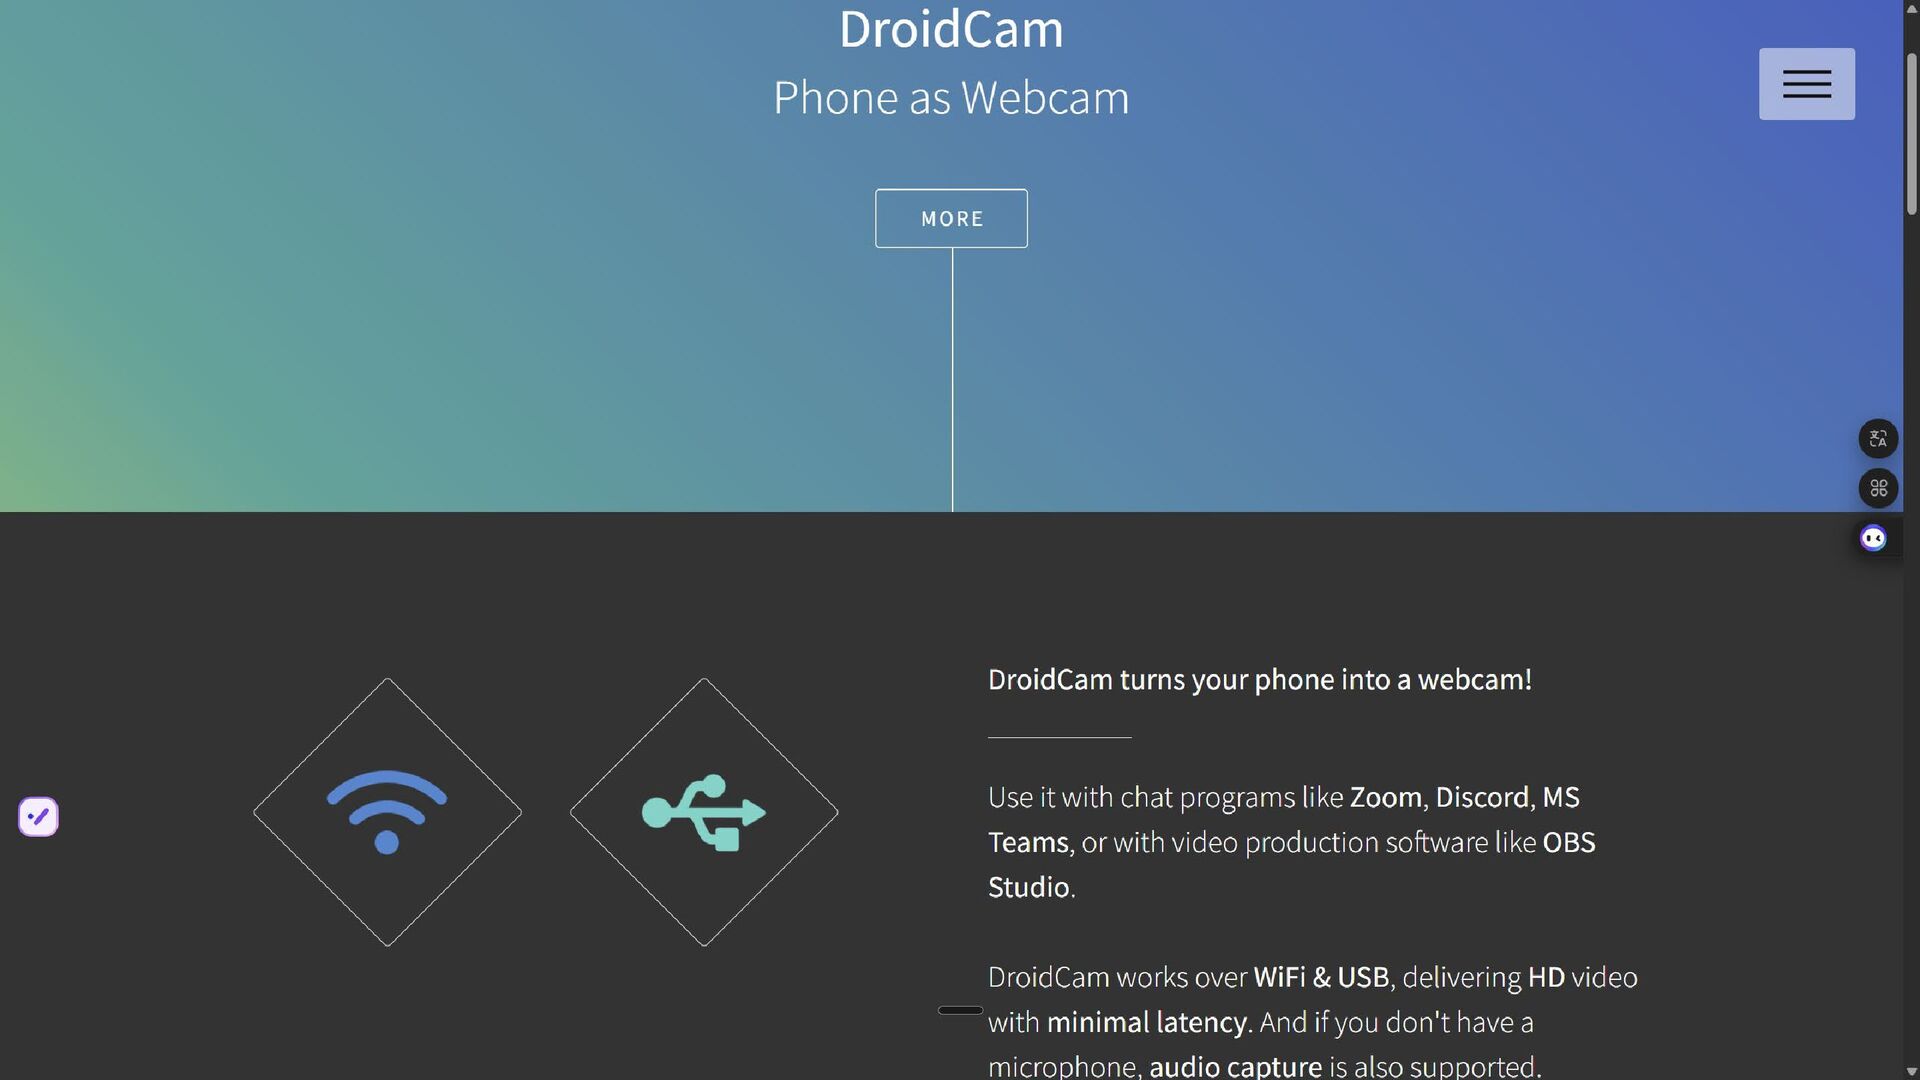This screenshot has height=1080, width=1920.
Task: Open the page translate floating icon
Action: point(1878,439)
